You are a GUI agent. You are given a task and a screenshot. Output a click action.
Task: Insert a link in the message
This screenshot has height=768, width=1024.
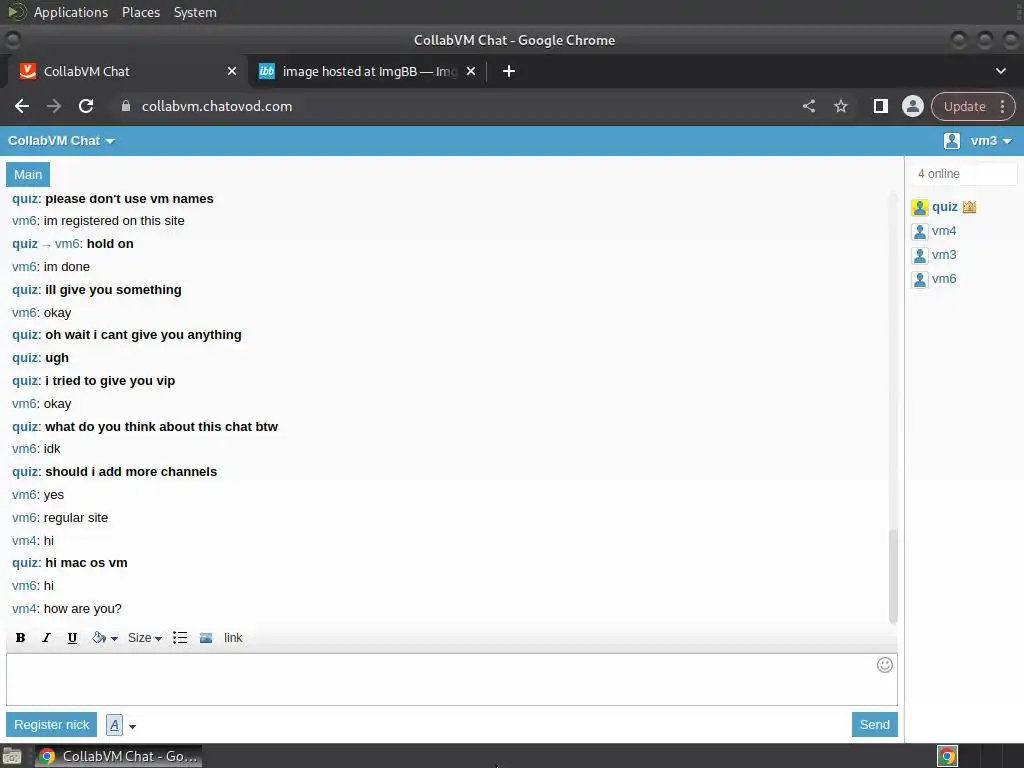pos(233,638)
